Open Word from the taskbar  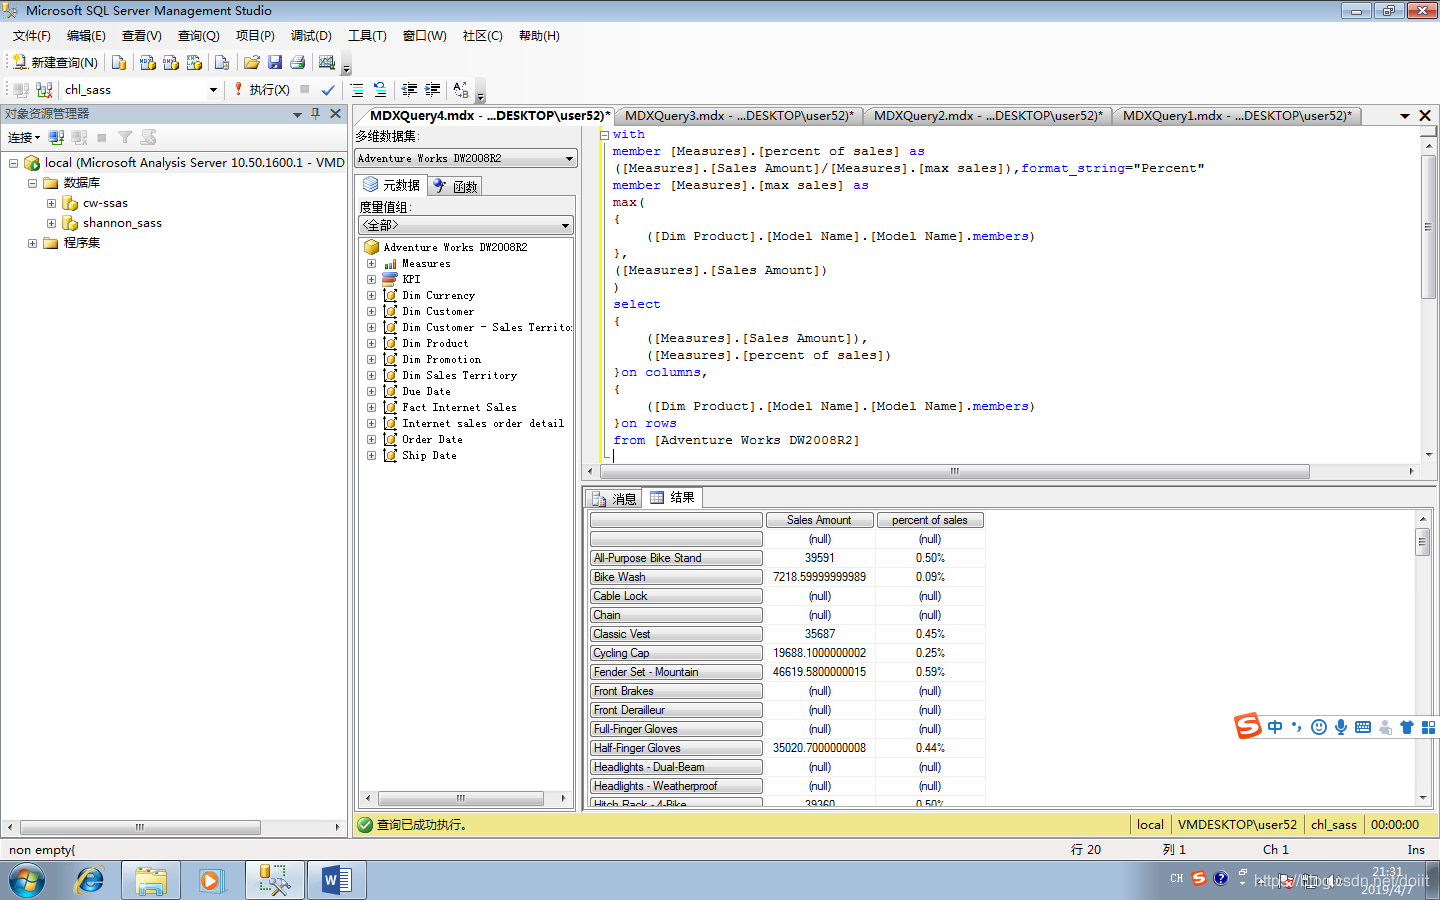tap(337, 880)
